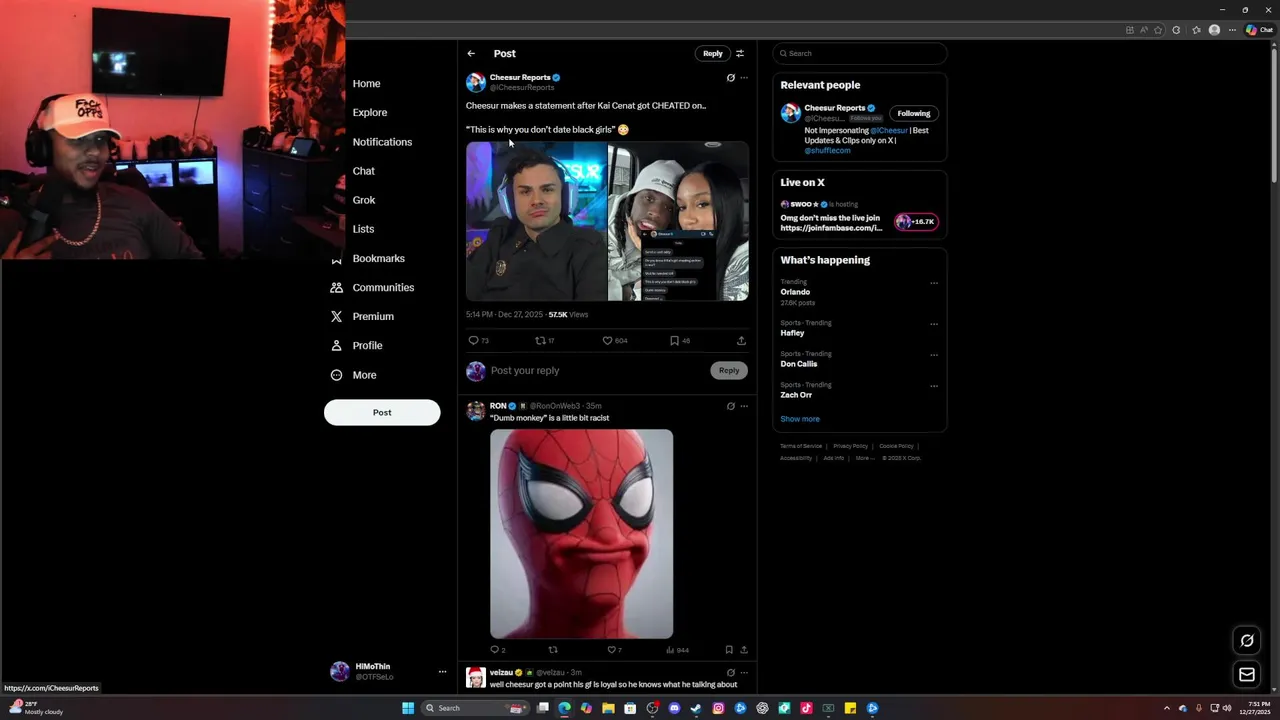Repost the Cheesur Reports post
Viewport: 1280px width, 720px height.
click(x=540, y=340)
